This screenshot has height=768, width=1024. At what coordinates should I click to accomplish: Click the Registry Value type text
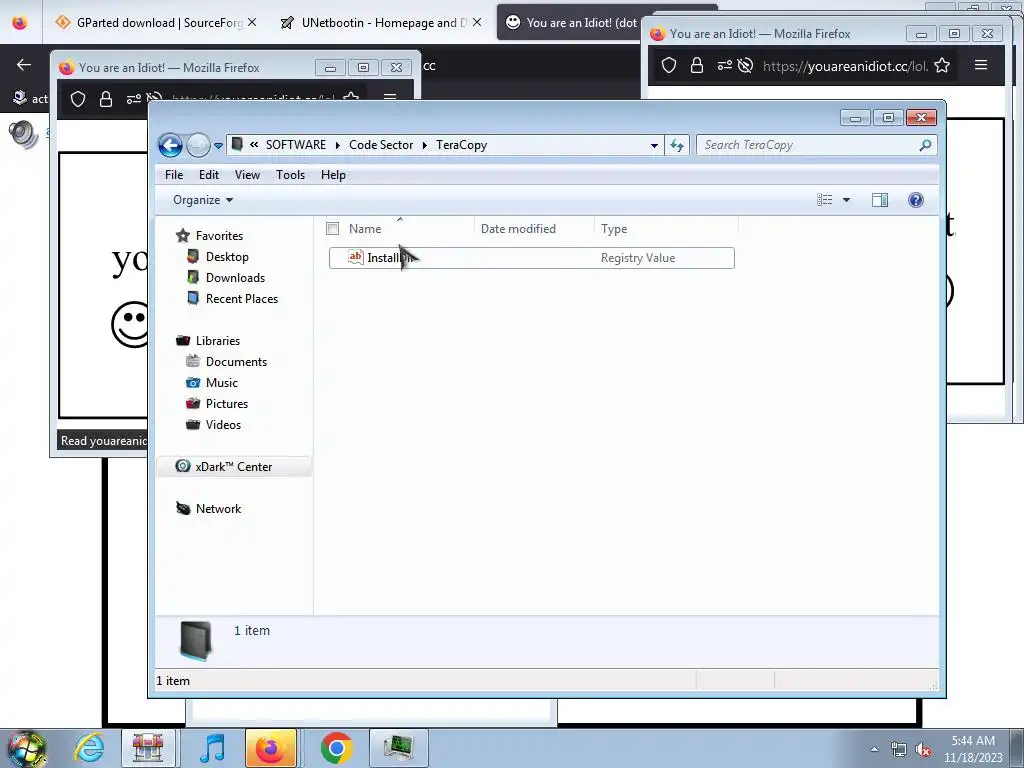pyautogui.click(x=637, y=258)
